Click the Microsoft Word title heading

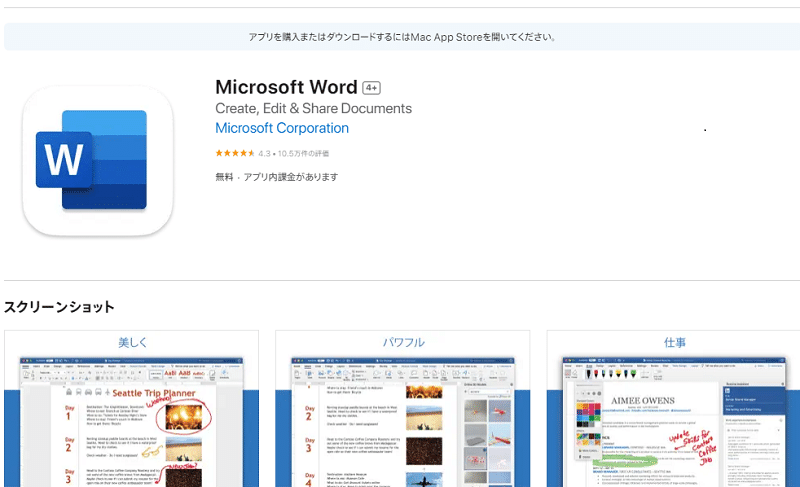[286, 87]
